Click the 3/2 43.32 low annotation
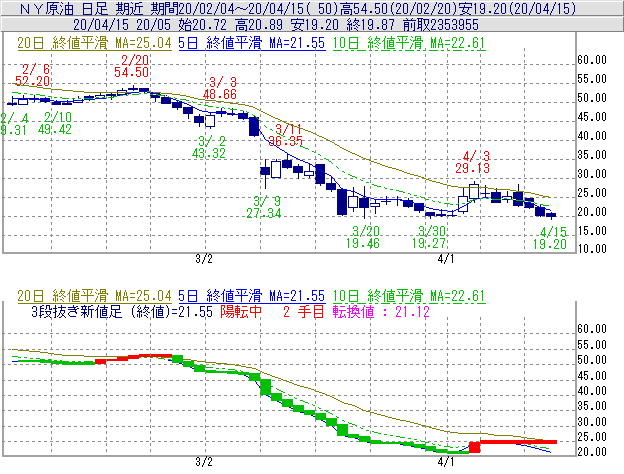The height and width of the screenshot is (474, 624). (209, 147)
